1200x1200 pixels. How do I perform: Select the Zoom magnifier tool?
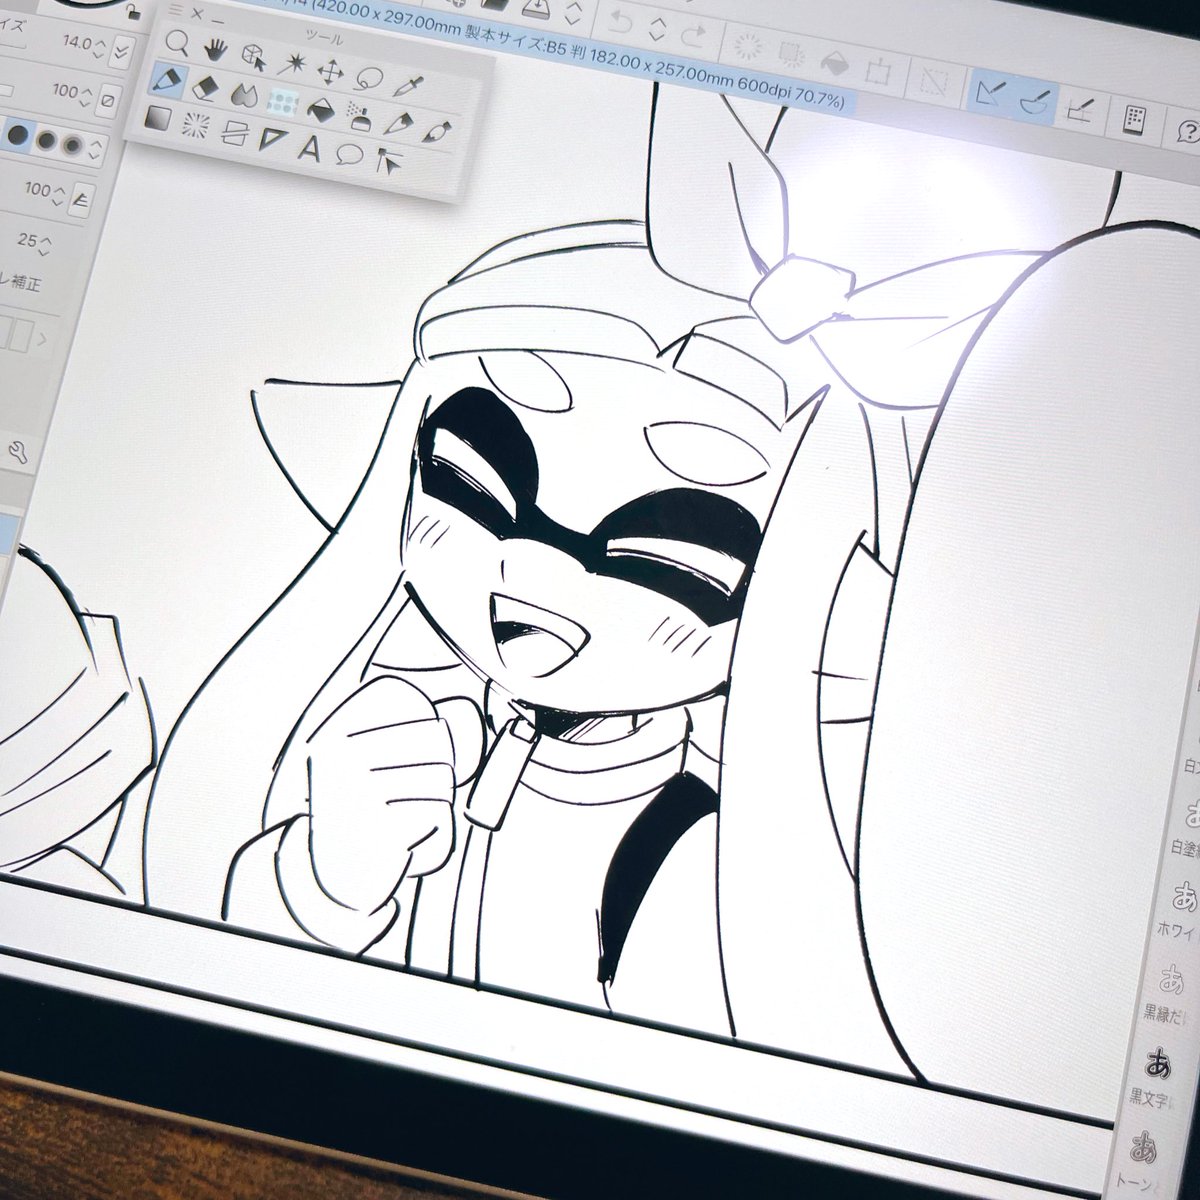[x=177, y=43]
